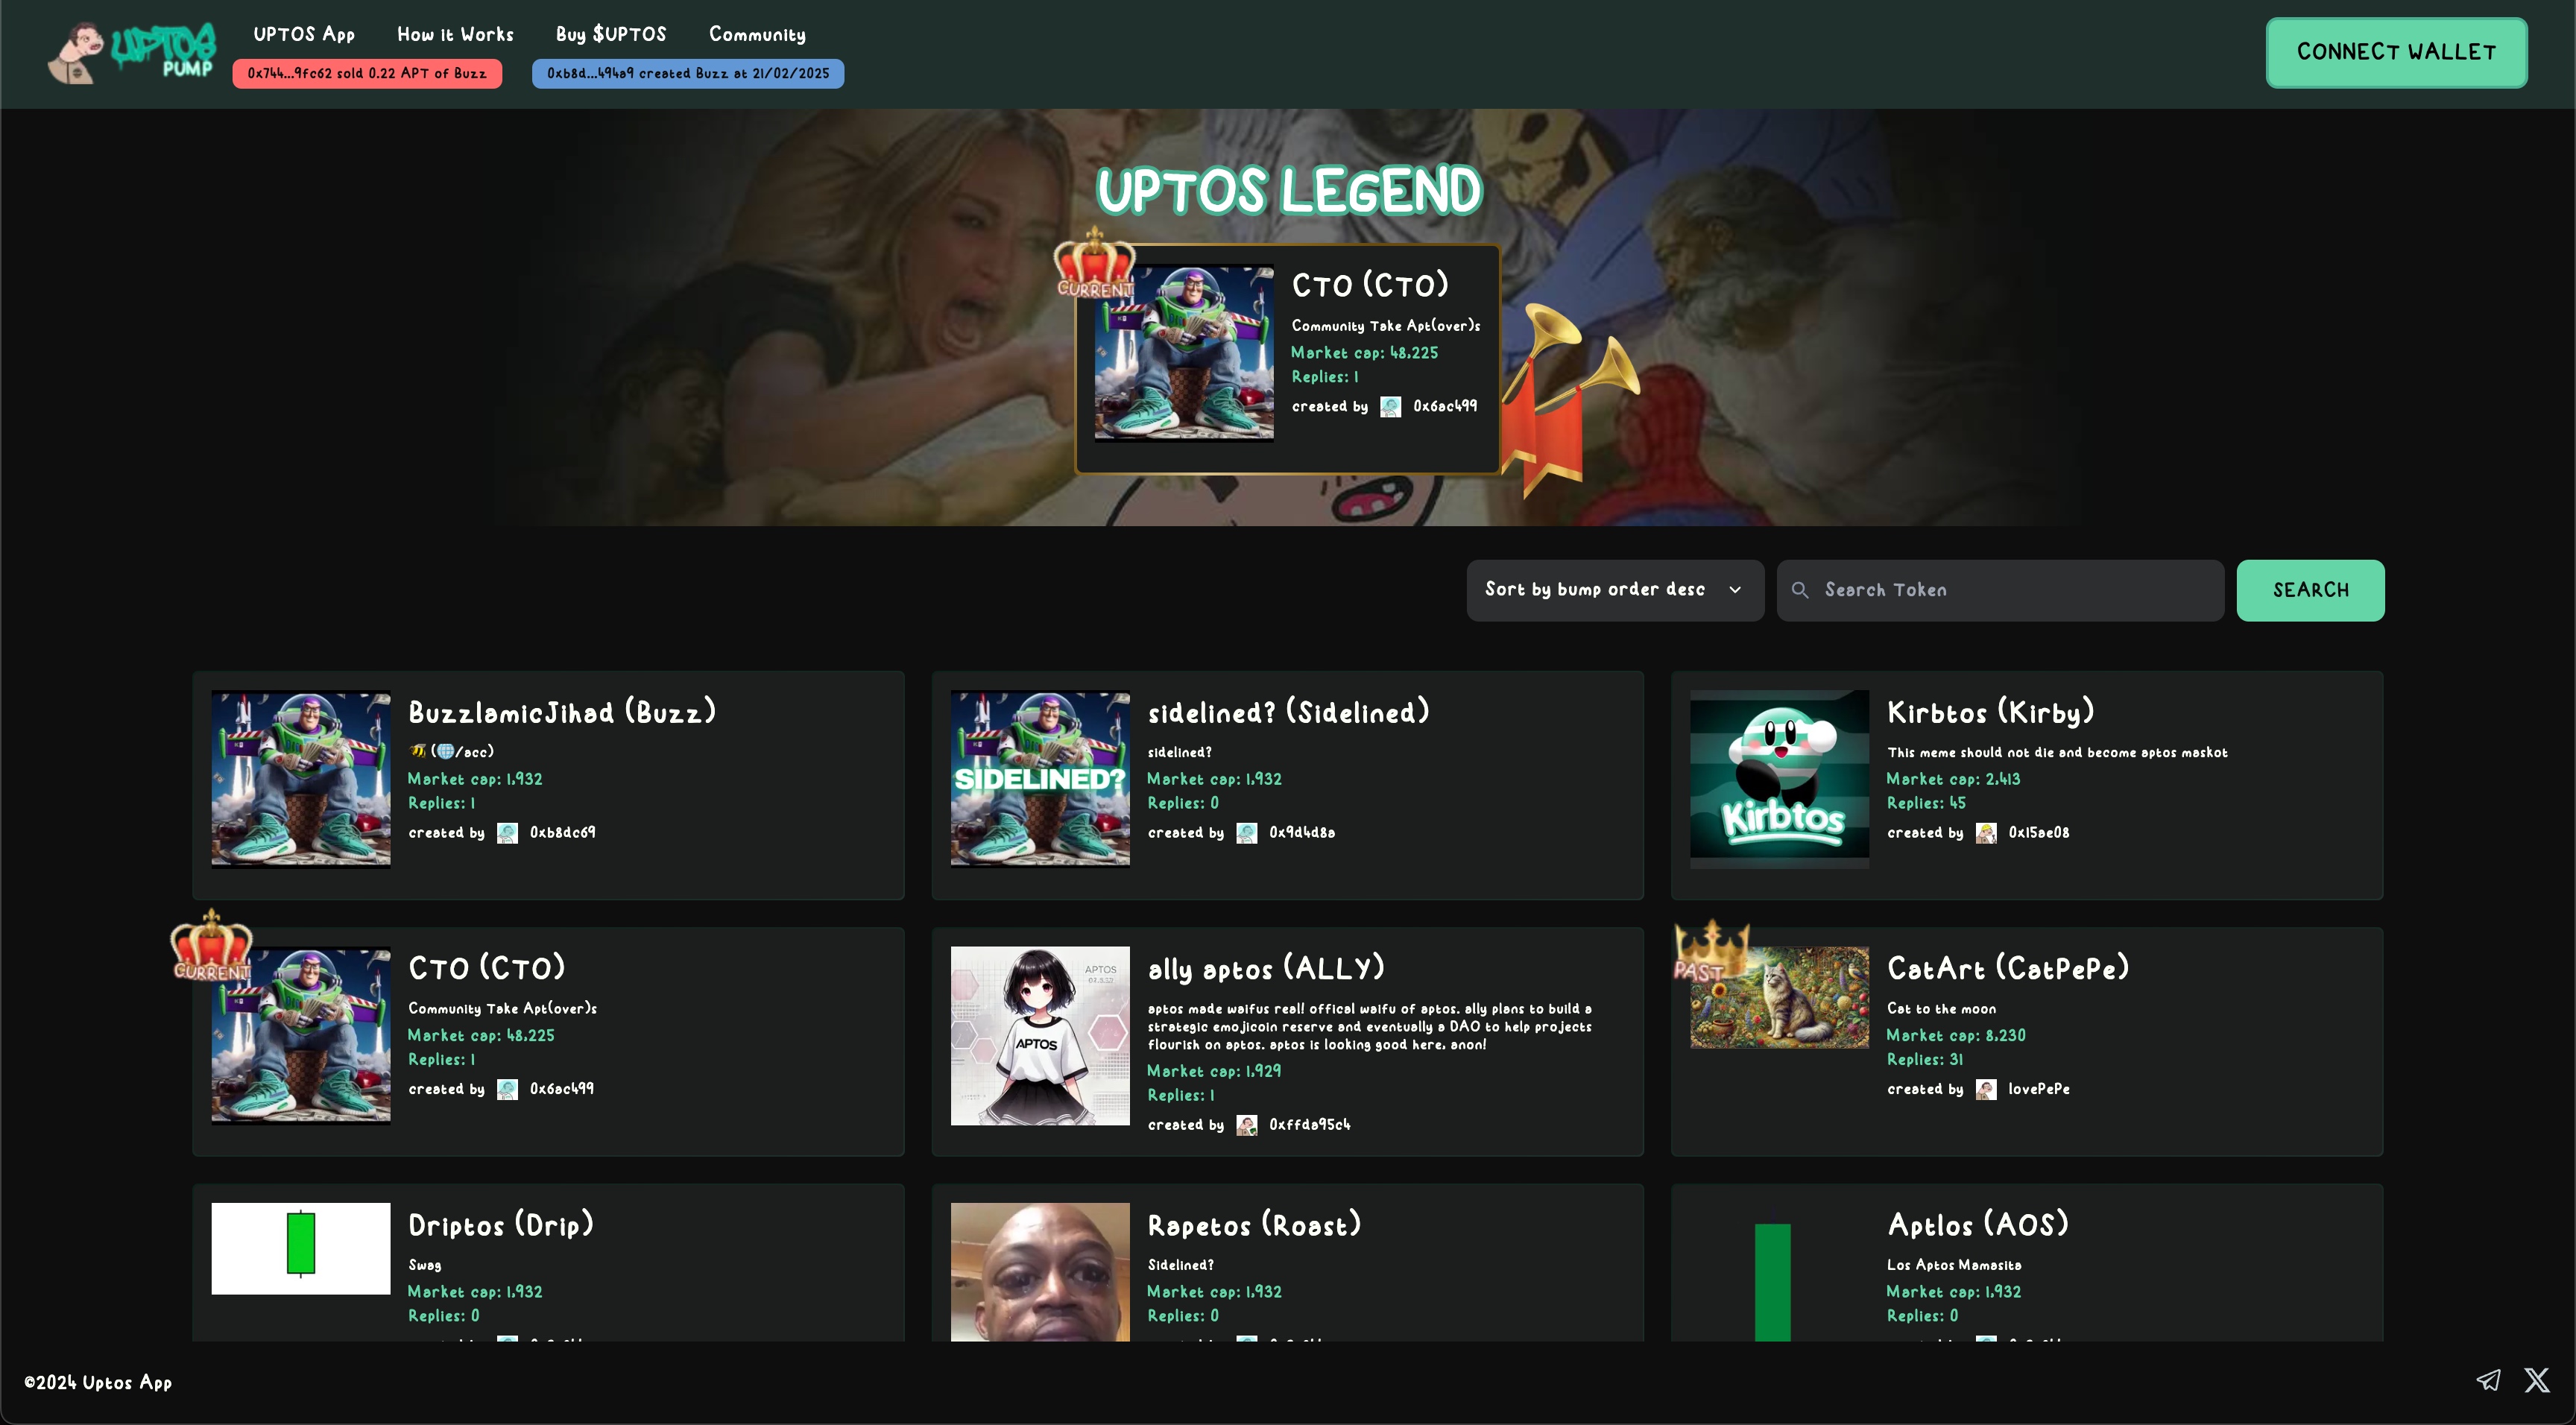Open ally aptos (ALLY) anime thumbnail
Screen dimensions: 2576x1425
pos(1039,1035)
